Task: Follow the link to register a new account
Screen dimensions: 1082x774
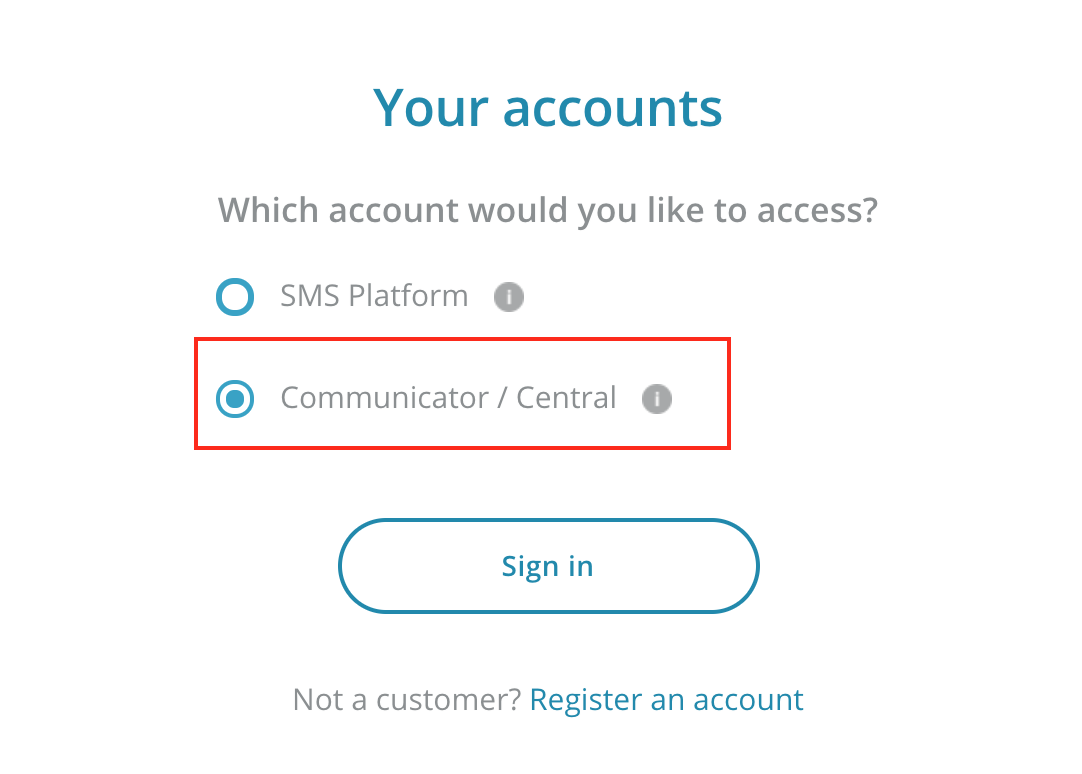Action: 666,699
